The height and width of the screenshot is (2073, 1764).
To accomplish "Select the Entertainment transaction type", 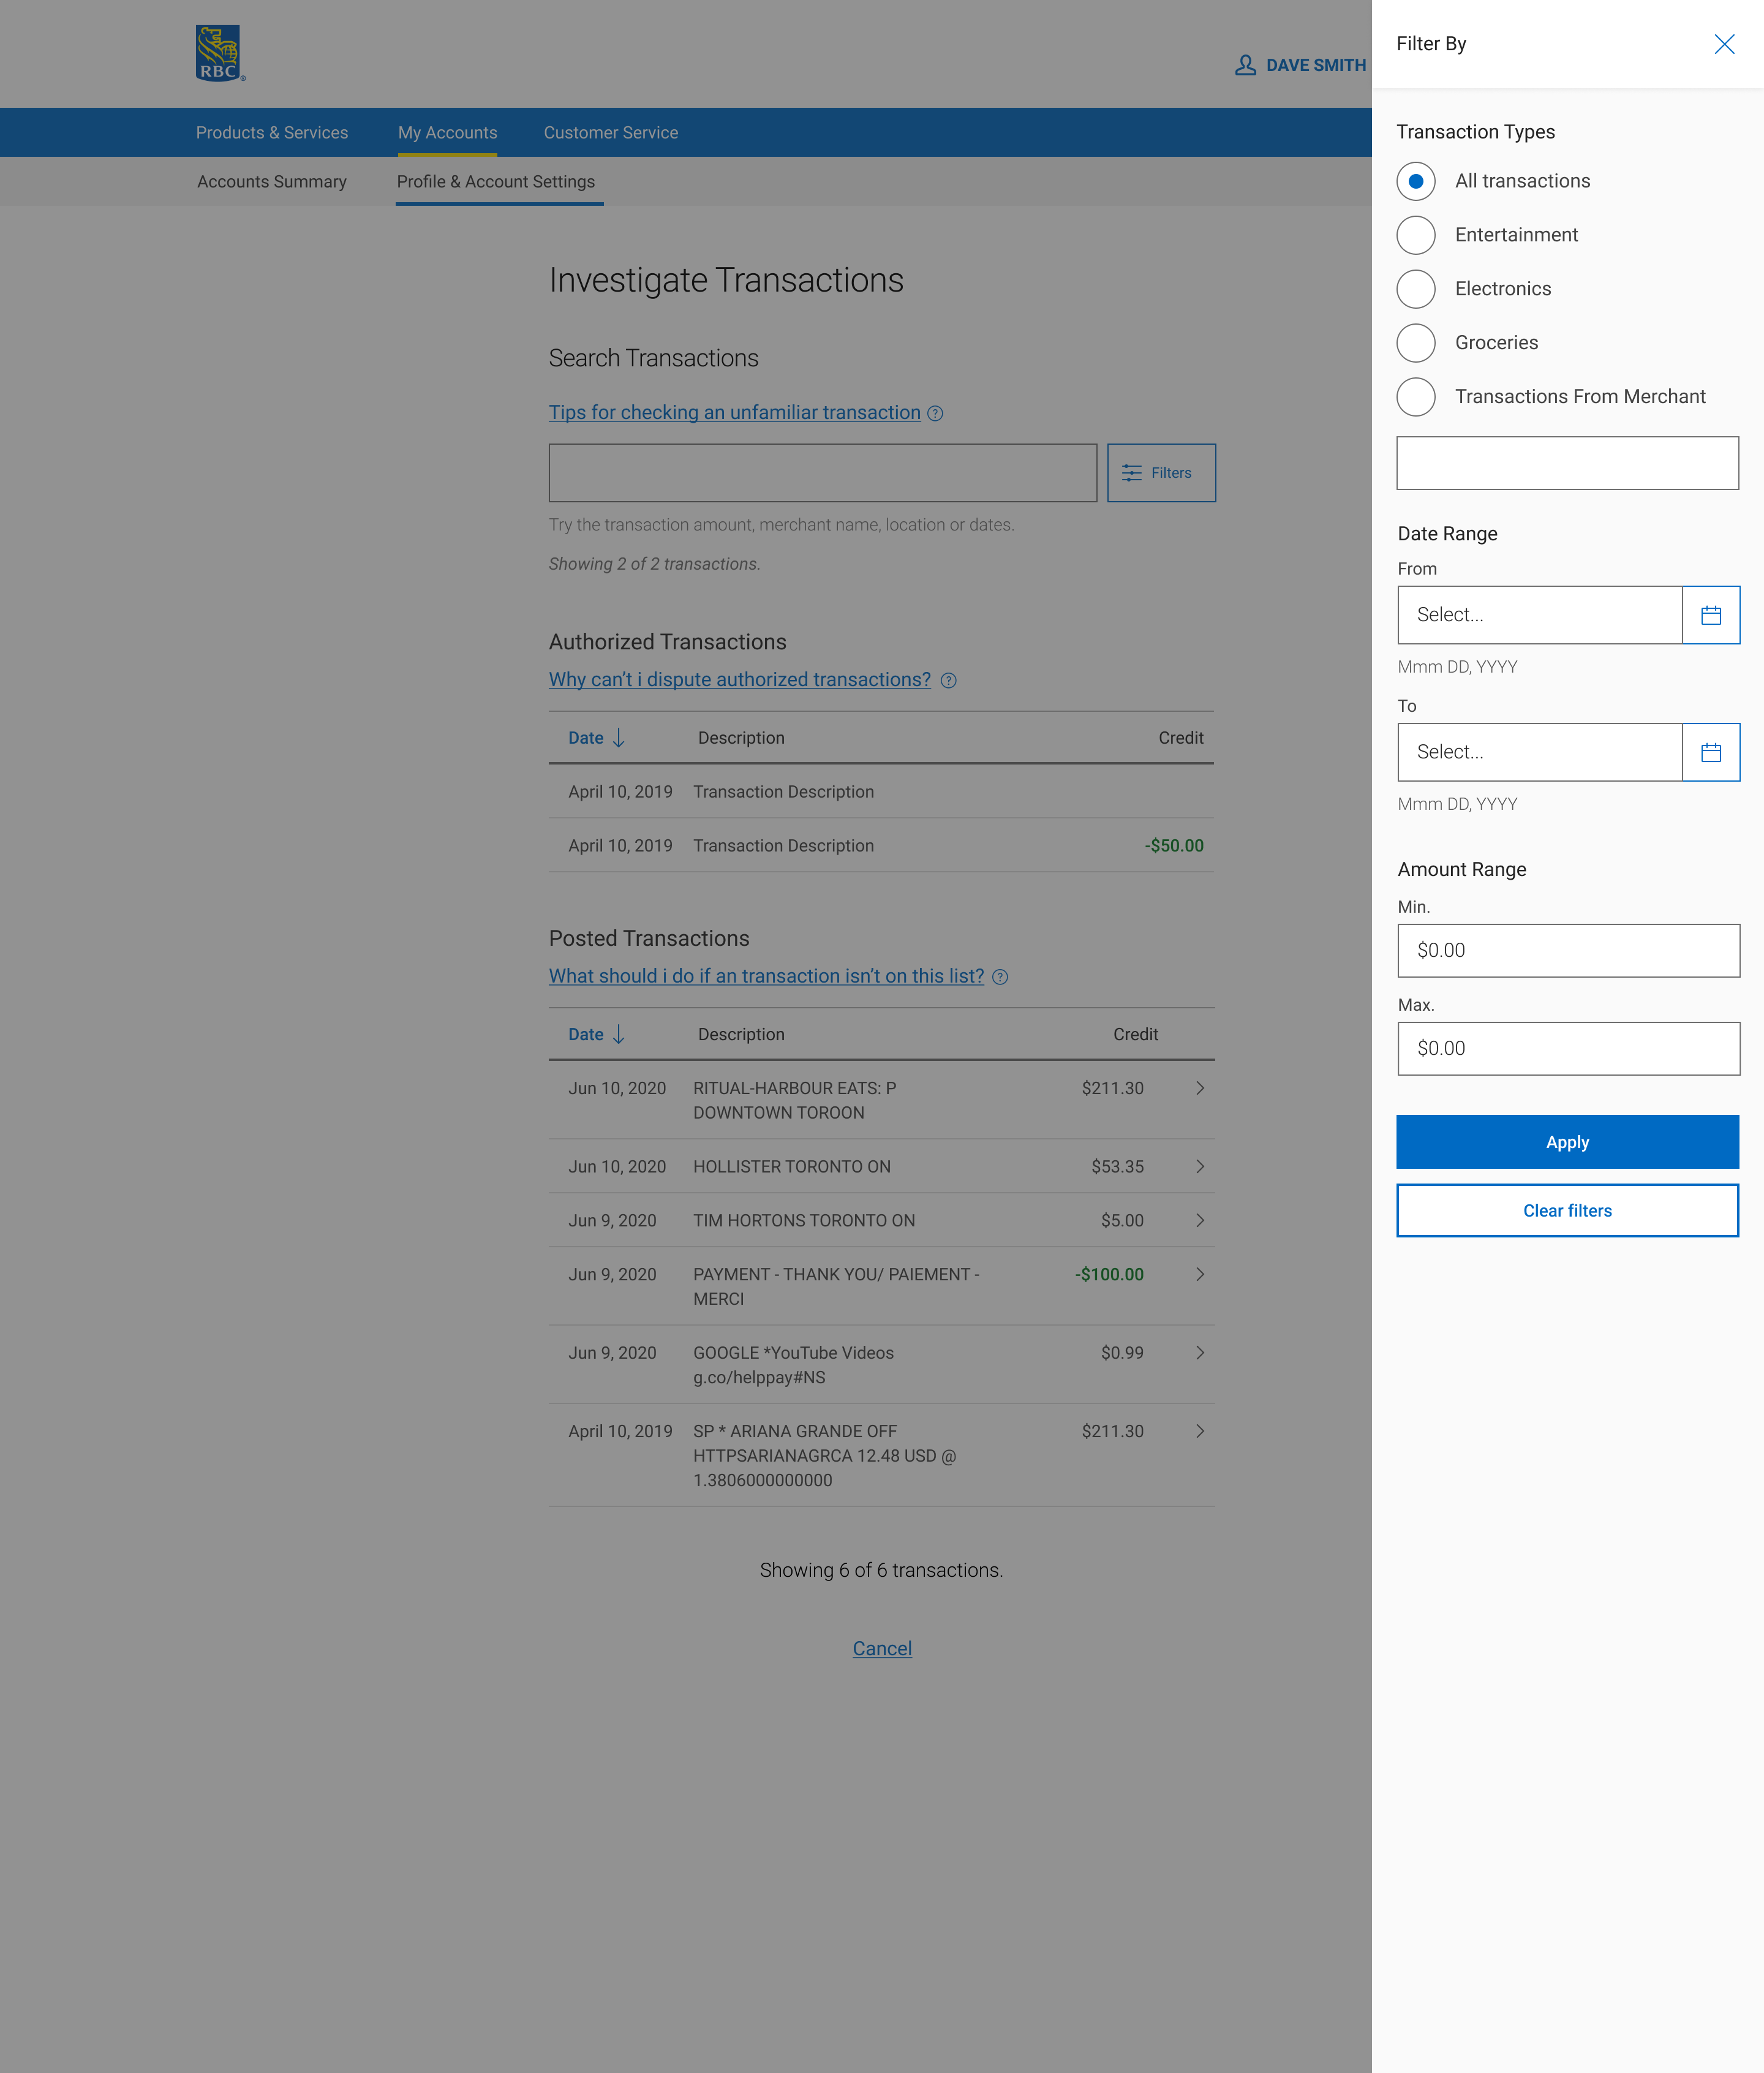I will pos(1416,235).
